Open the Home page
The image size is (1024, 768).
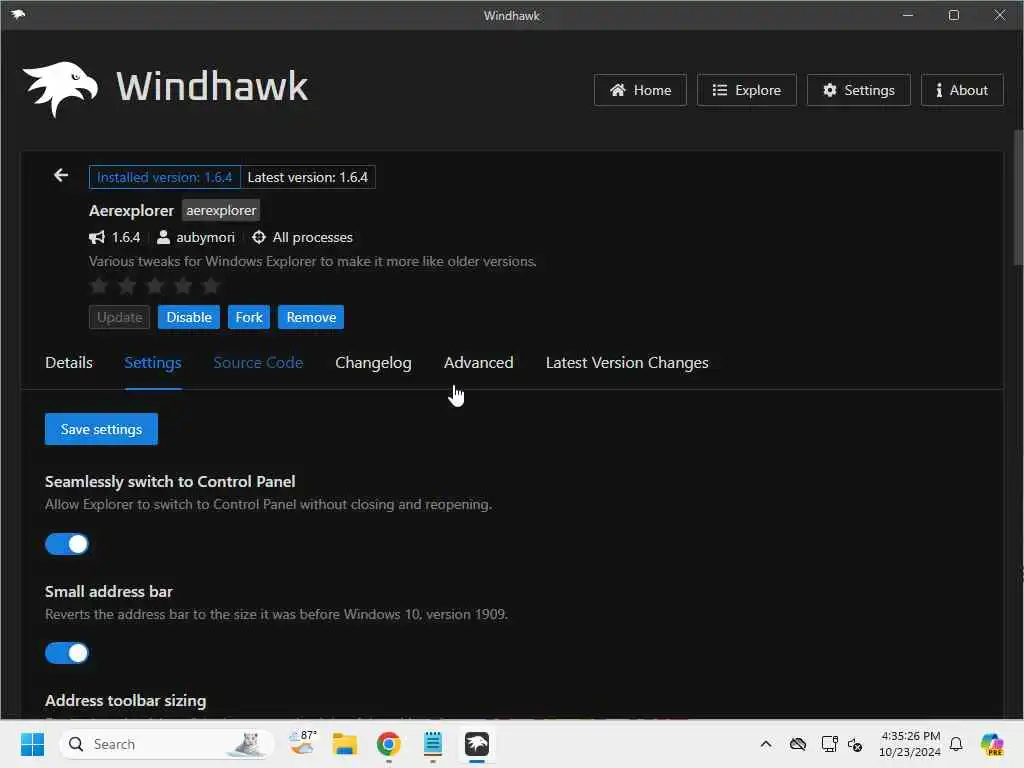[640, 90]
